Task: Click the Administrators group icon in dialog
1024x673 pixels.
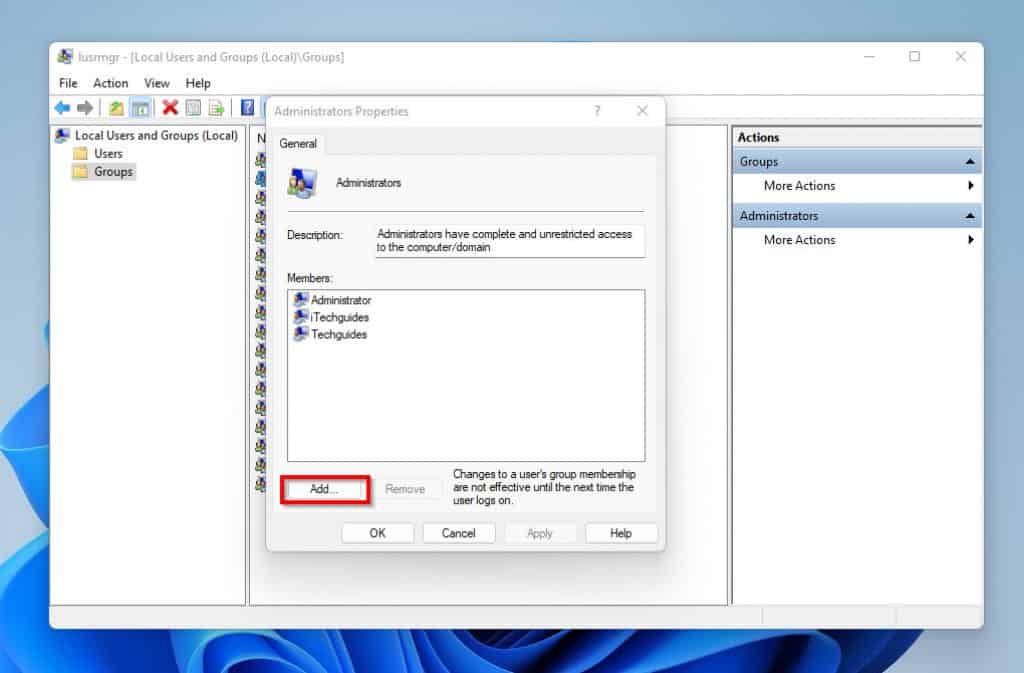Action: [x=302, y=183]
